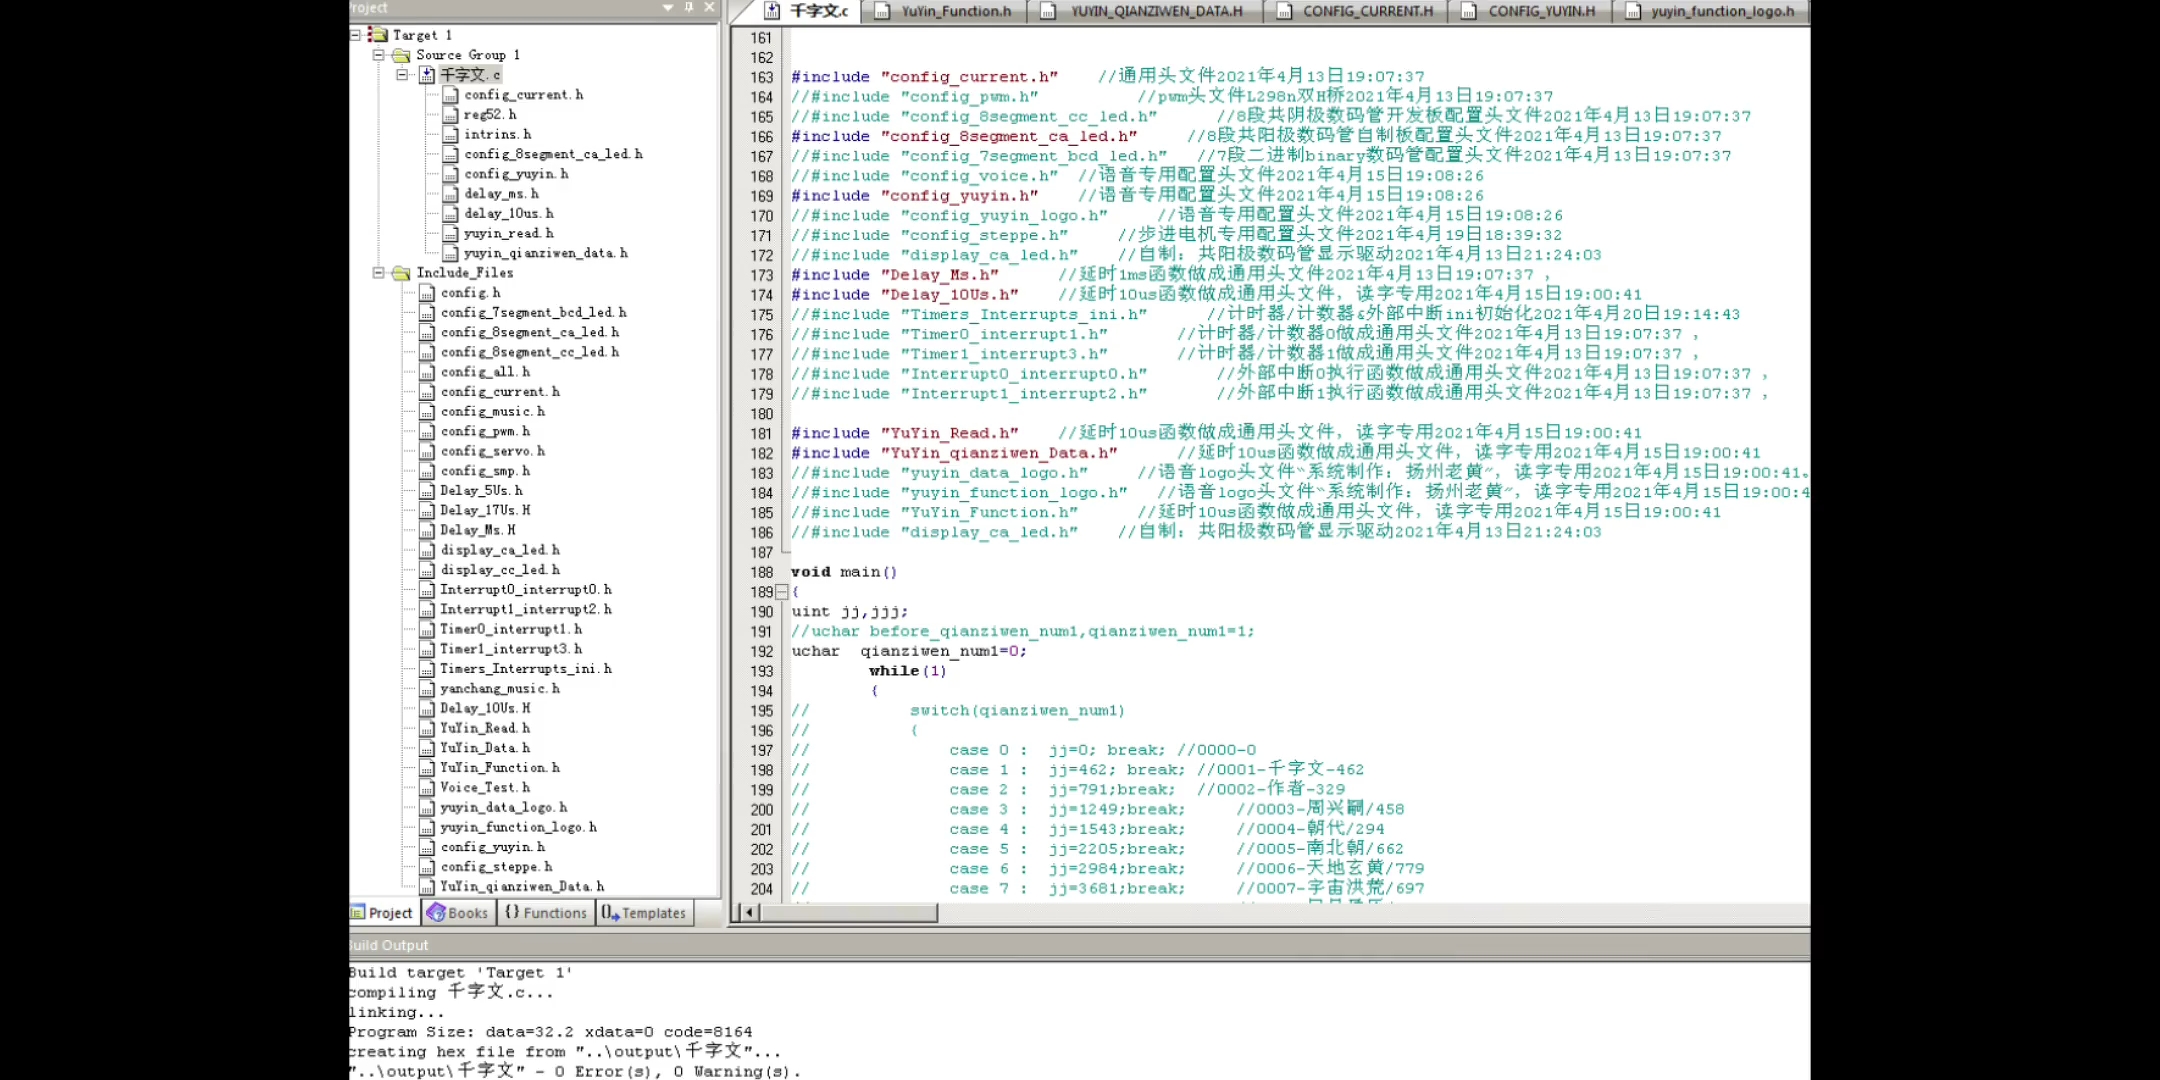Open the Books panel tab

tap(458, 913)
